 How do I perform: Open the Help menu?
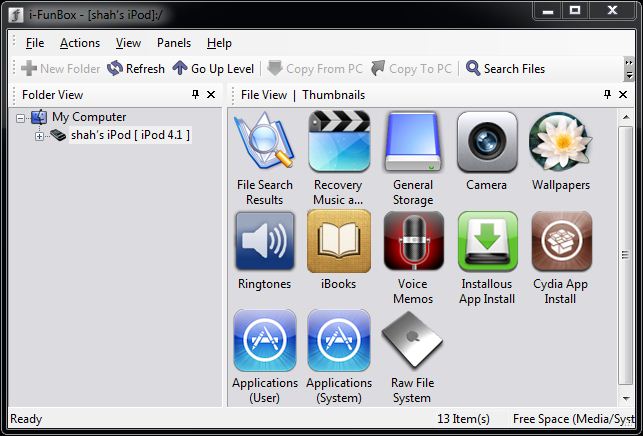coord(219,43)
